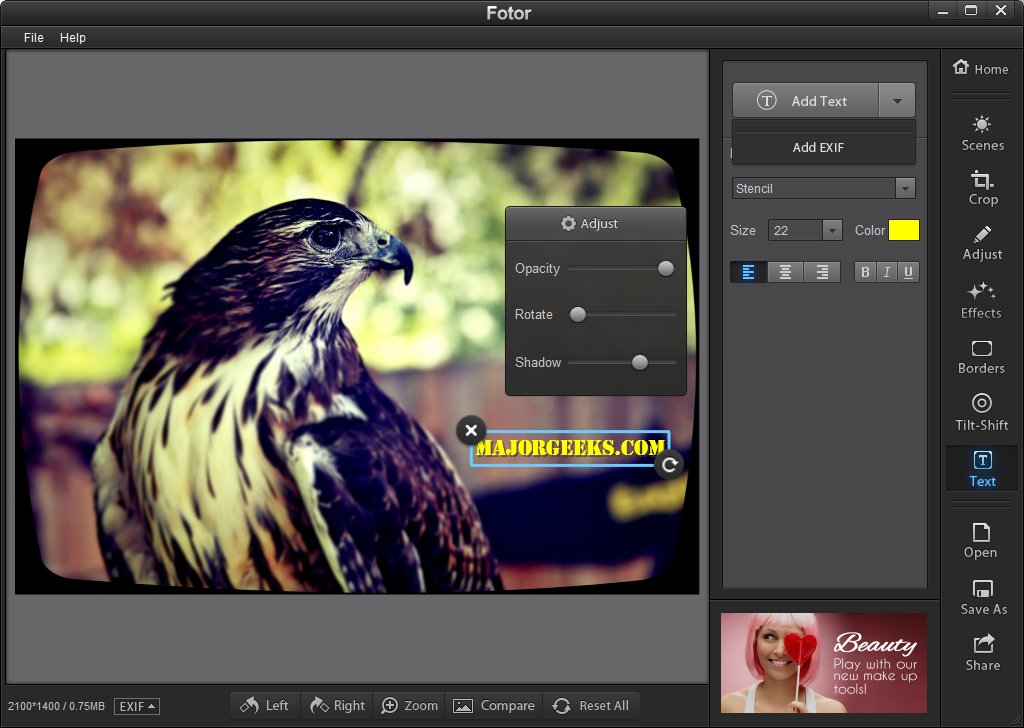Click the Share icon
The image size is (1024, 728).
click(982, 652)
